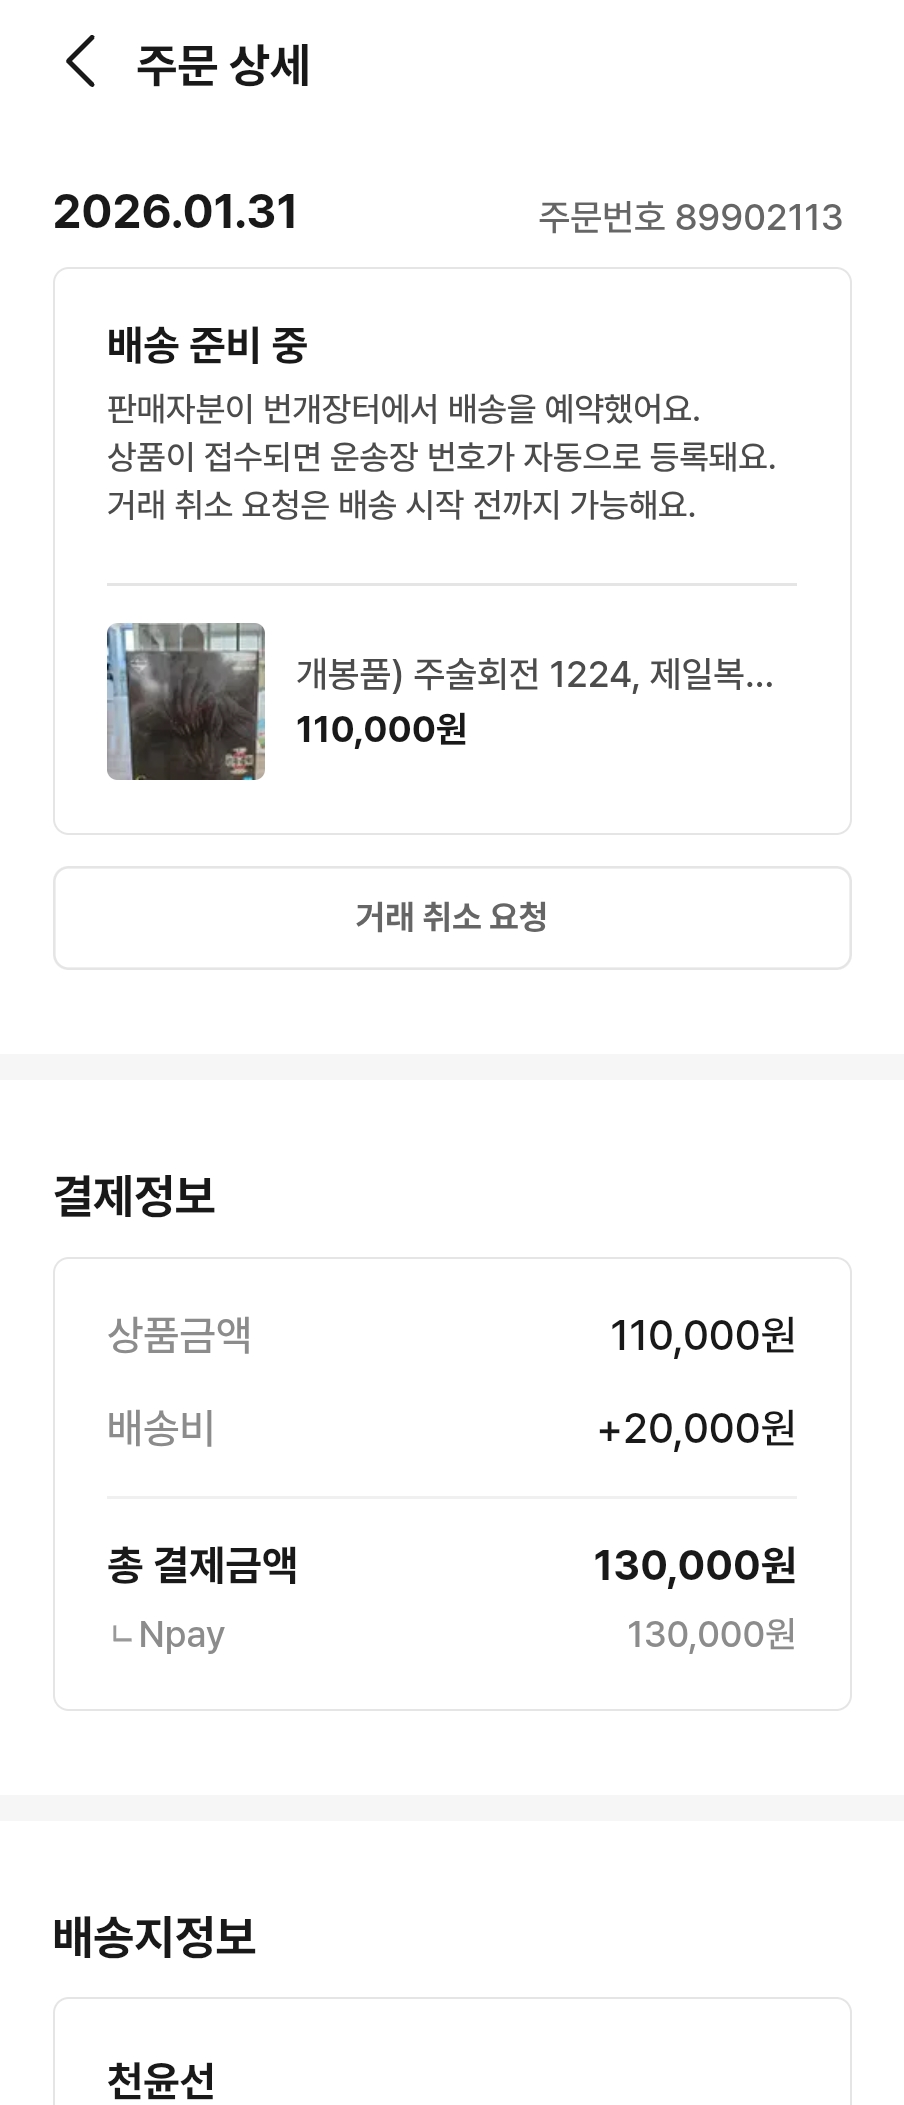Click the 주문 상세 page title
This screenshot has width=904, height=2105.
pos(223,66)
